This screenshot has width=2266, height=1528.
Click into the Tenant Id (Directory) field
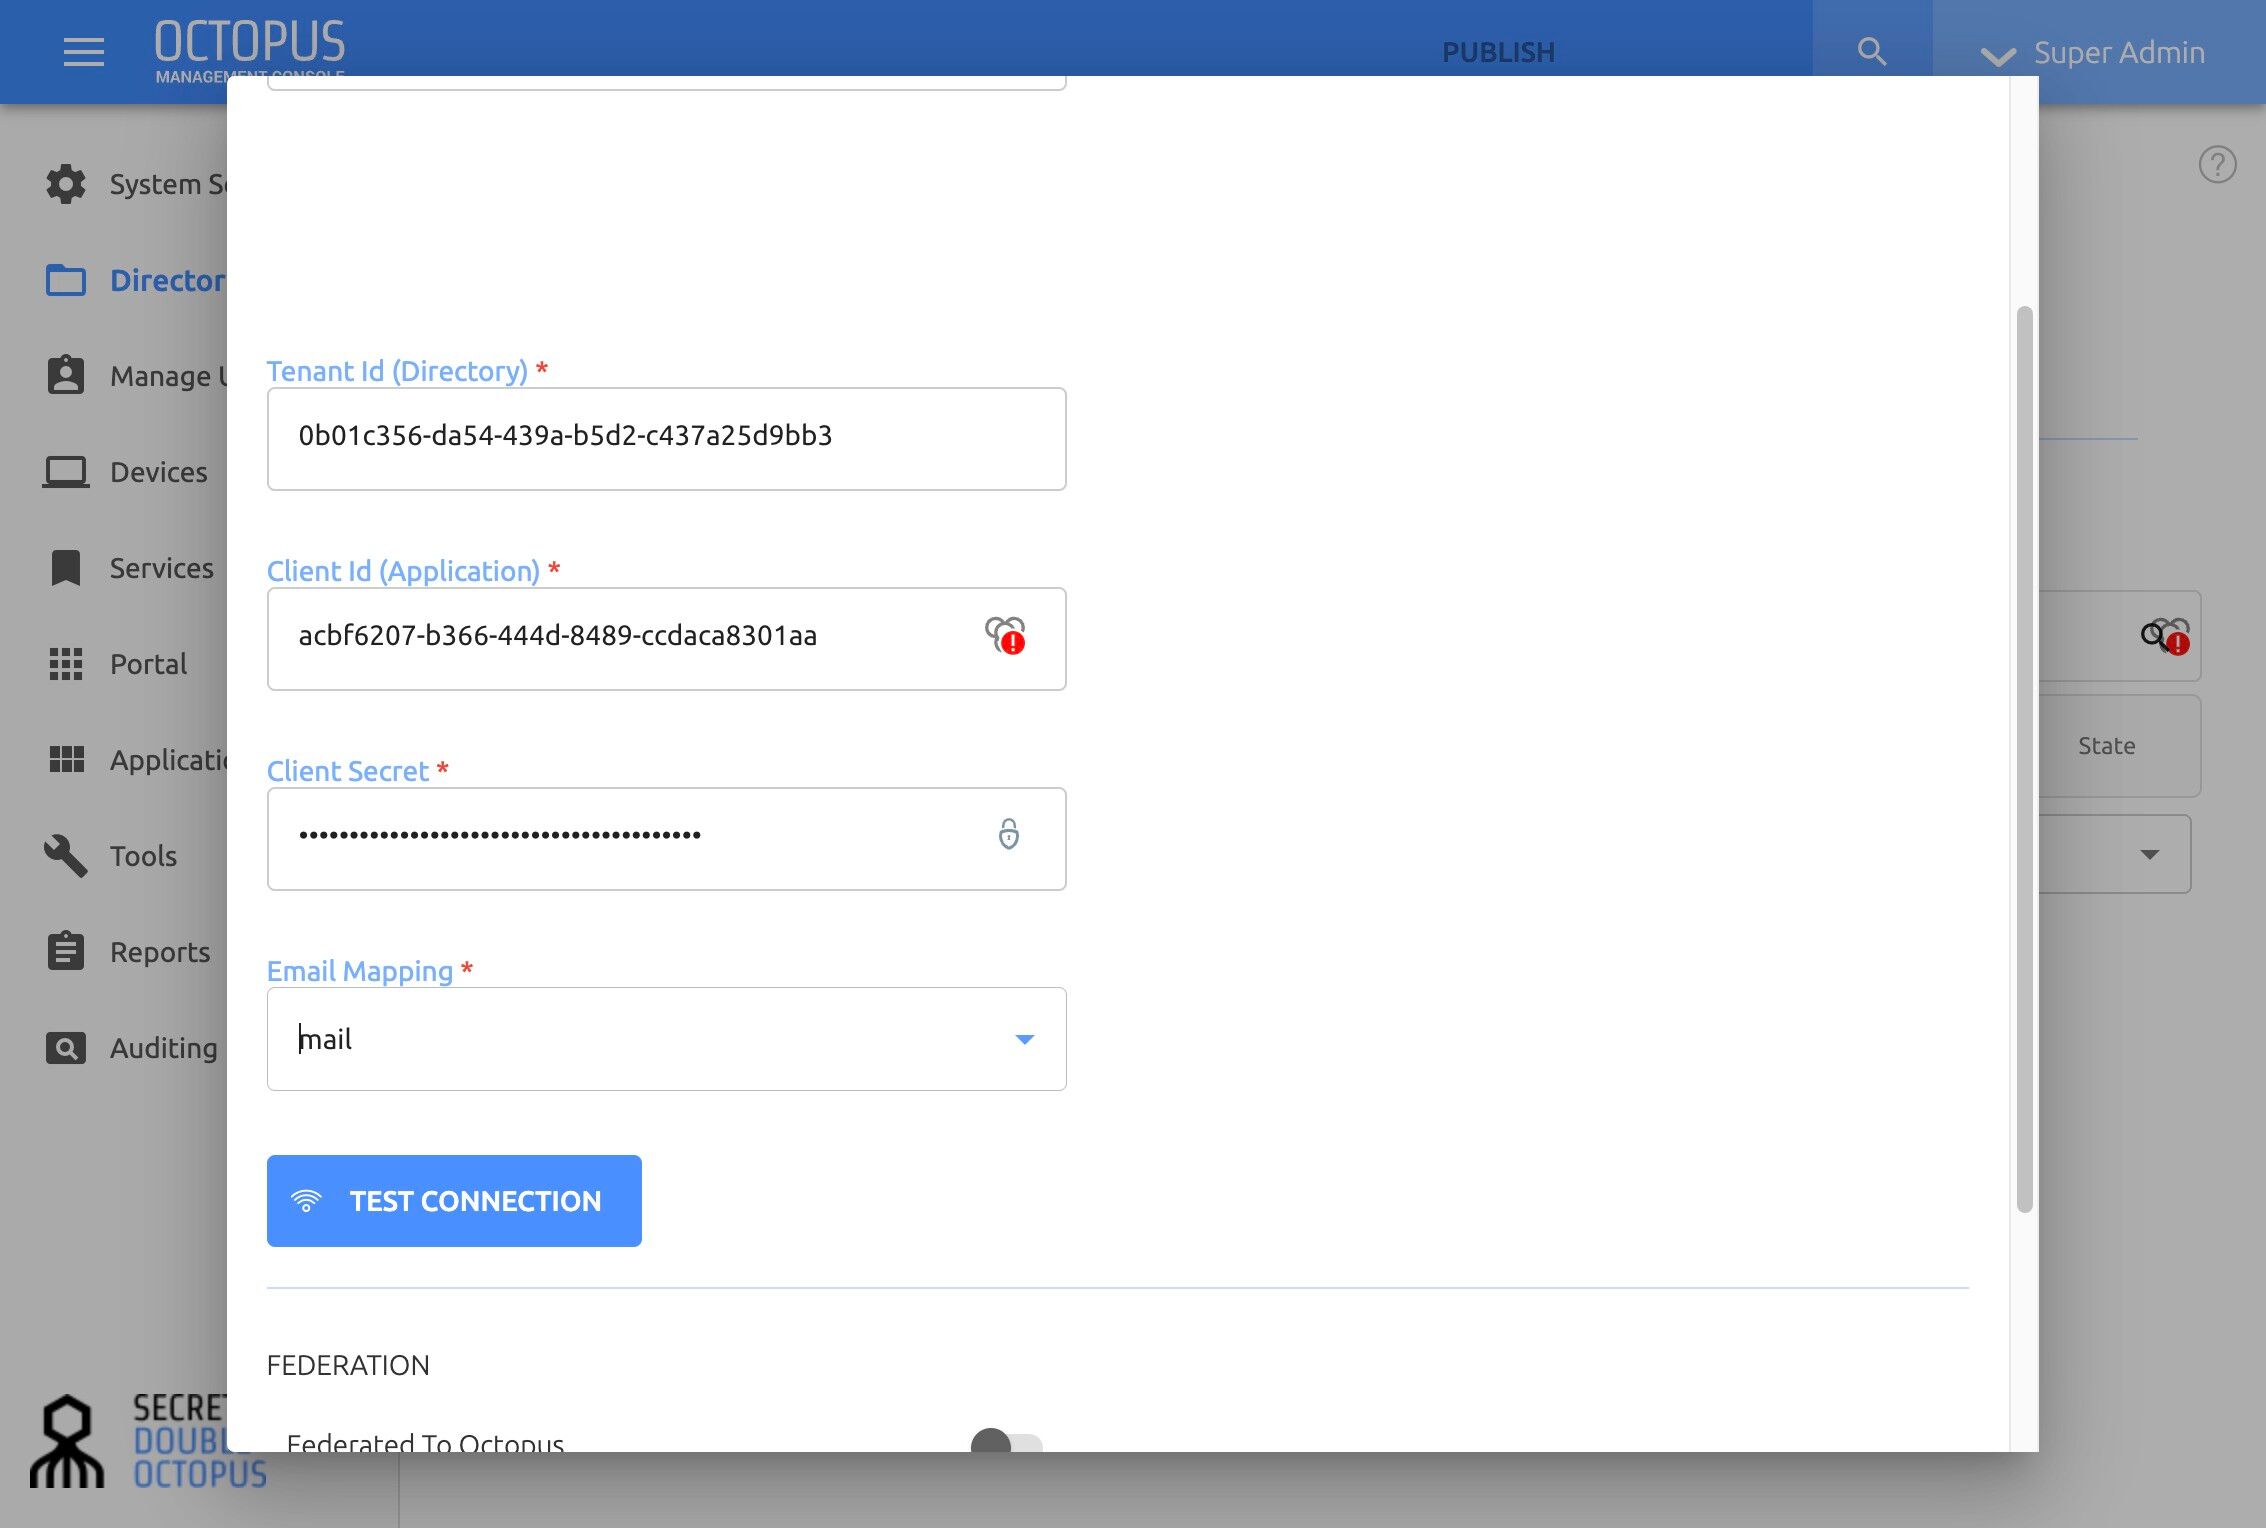tap(666, 439)
